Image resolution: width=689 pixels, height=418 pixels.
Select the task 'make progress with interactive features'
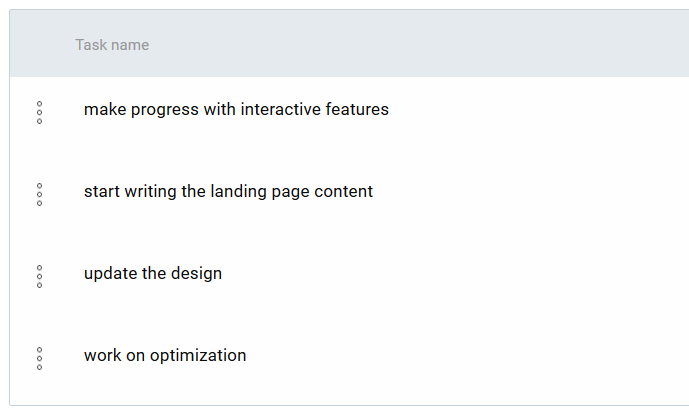[x=236, y=109]
